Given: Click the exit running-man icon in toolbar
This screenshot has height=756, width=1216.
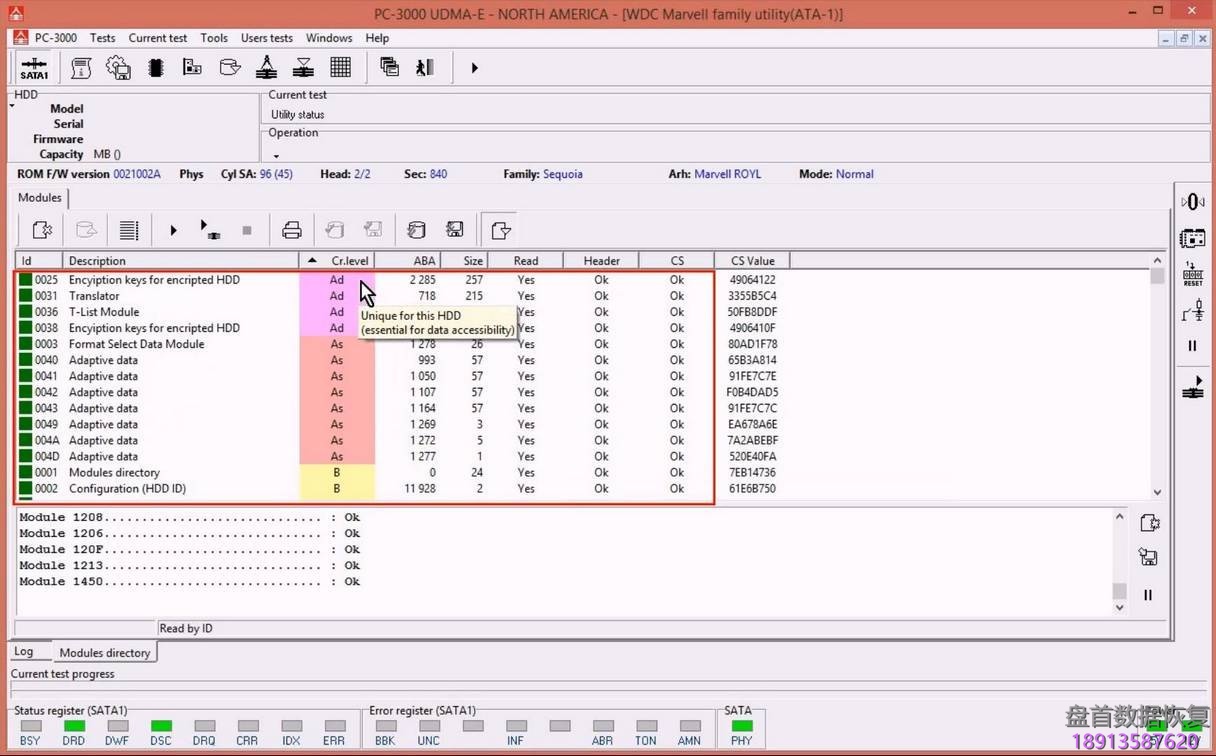Looking at the screenshot, I should tap(425, 68).
